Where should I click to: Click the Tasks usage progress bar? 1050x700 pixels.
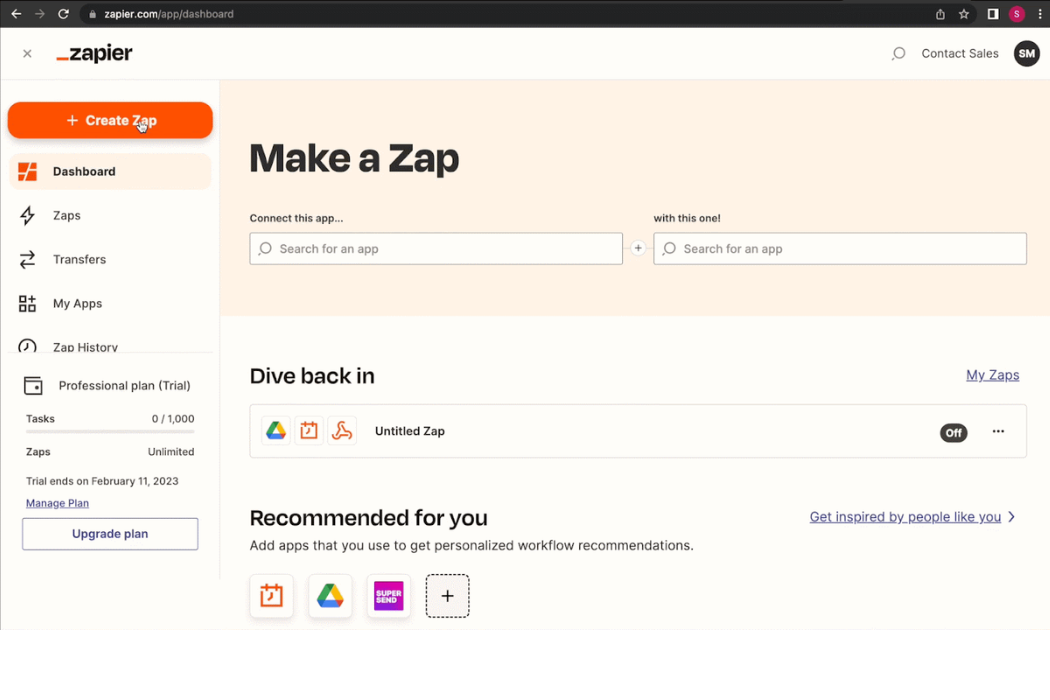click(110, 432)
